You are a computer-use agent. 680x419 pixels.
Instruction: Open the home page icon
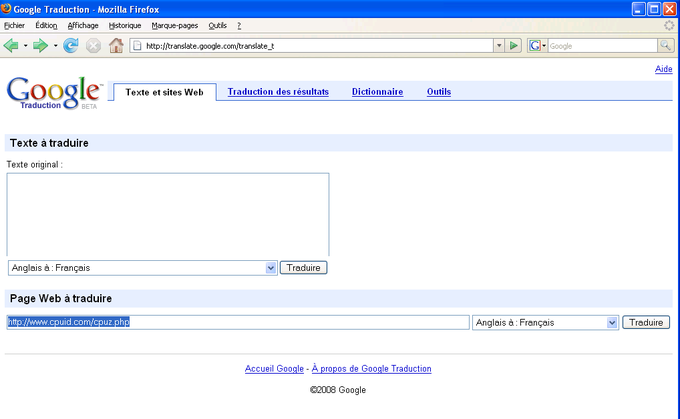116,46
